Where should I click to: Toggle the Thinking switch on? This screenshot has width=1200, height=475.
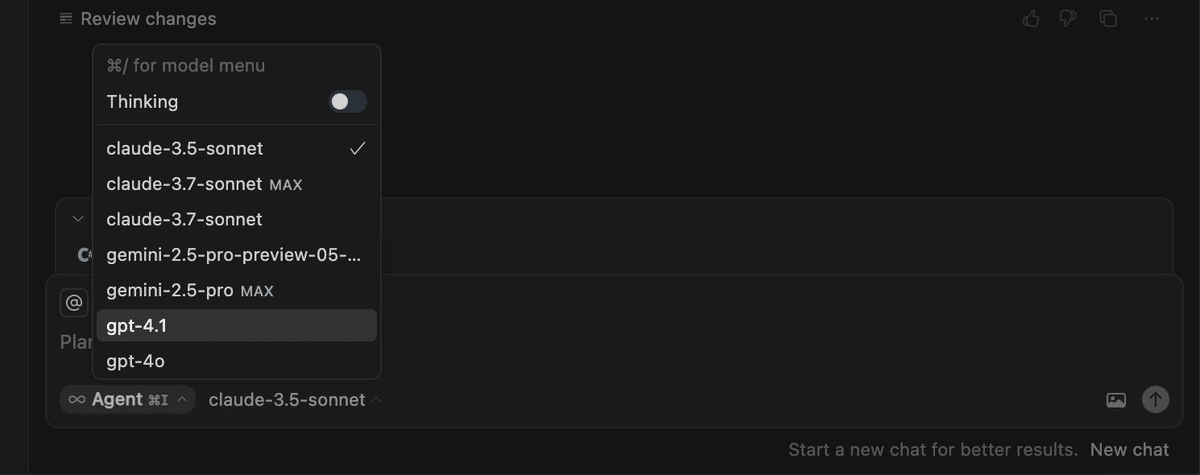[x=348, y=102]
